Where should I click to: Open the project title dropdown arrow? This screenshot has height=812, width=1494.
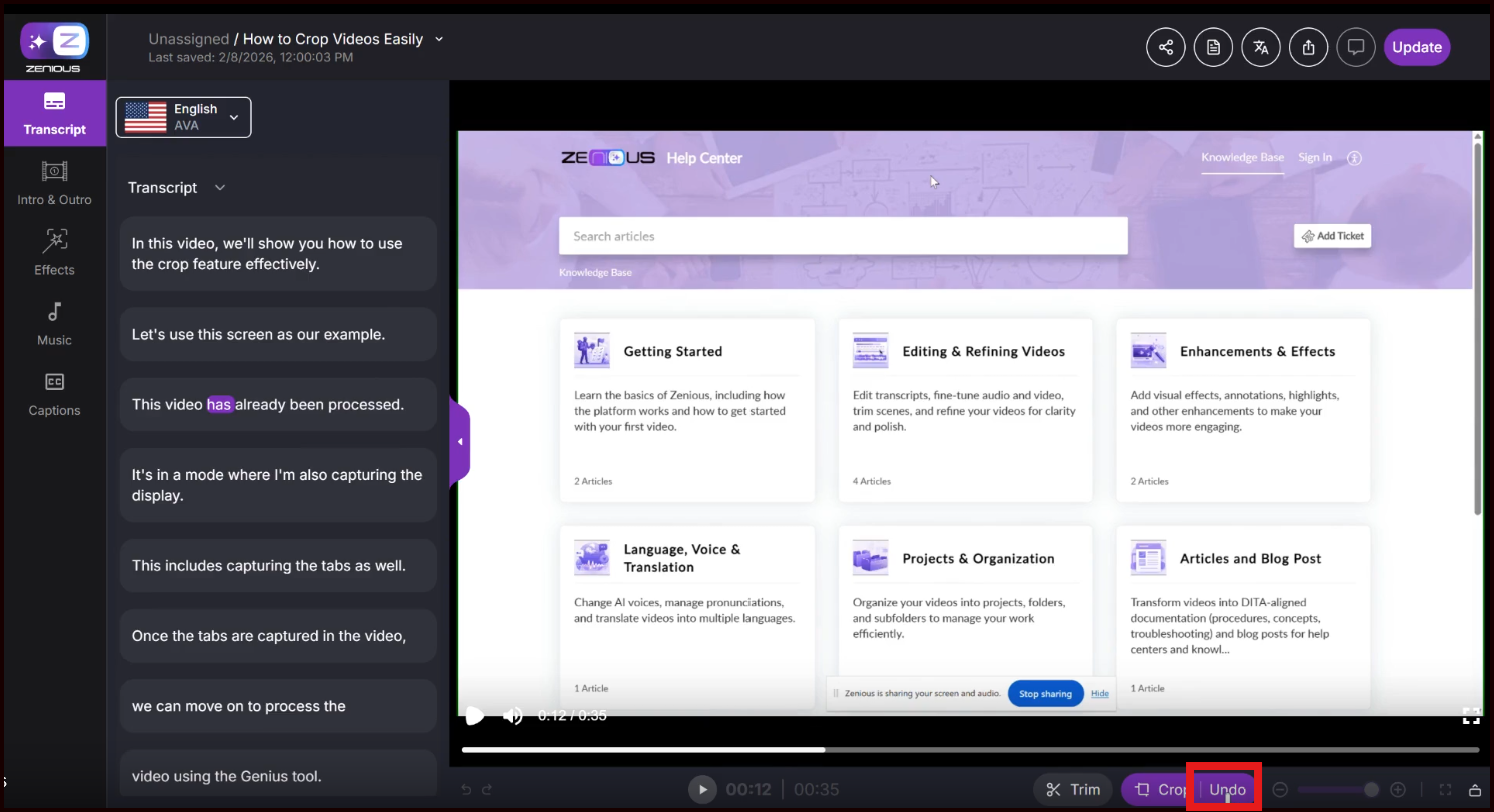coord(439,39)
